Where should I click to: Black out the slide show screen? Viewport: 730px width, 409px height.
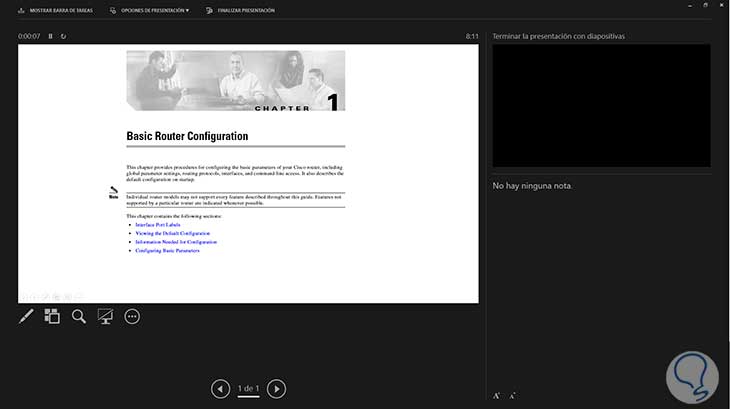(x=105, y=316)
